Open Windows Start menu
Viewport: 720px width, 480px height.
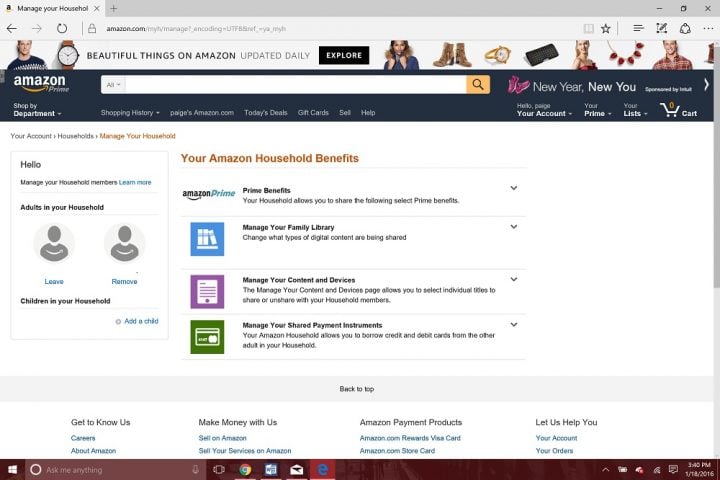(x=12, y=469)
